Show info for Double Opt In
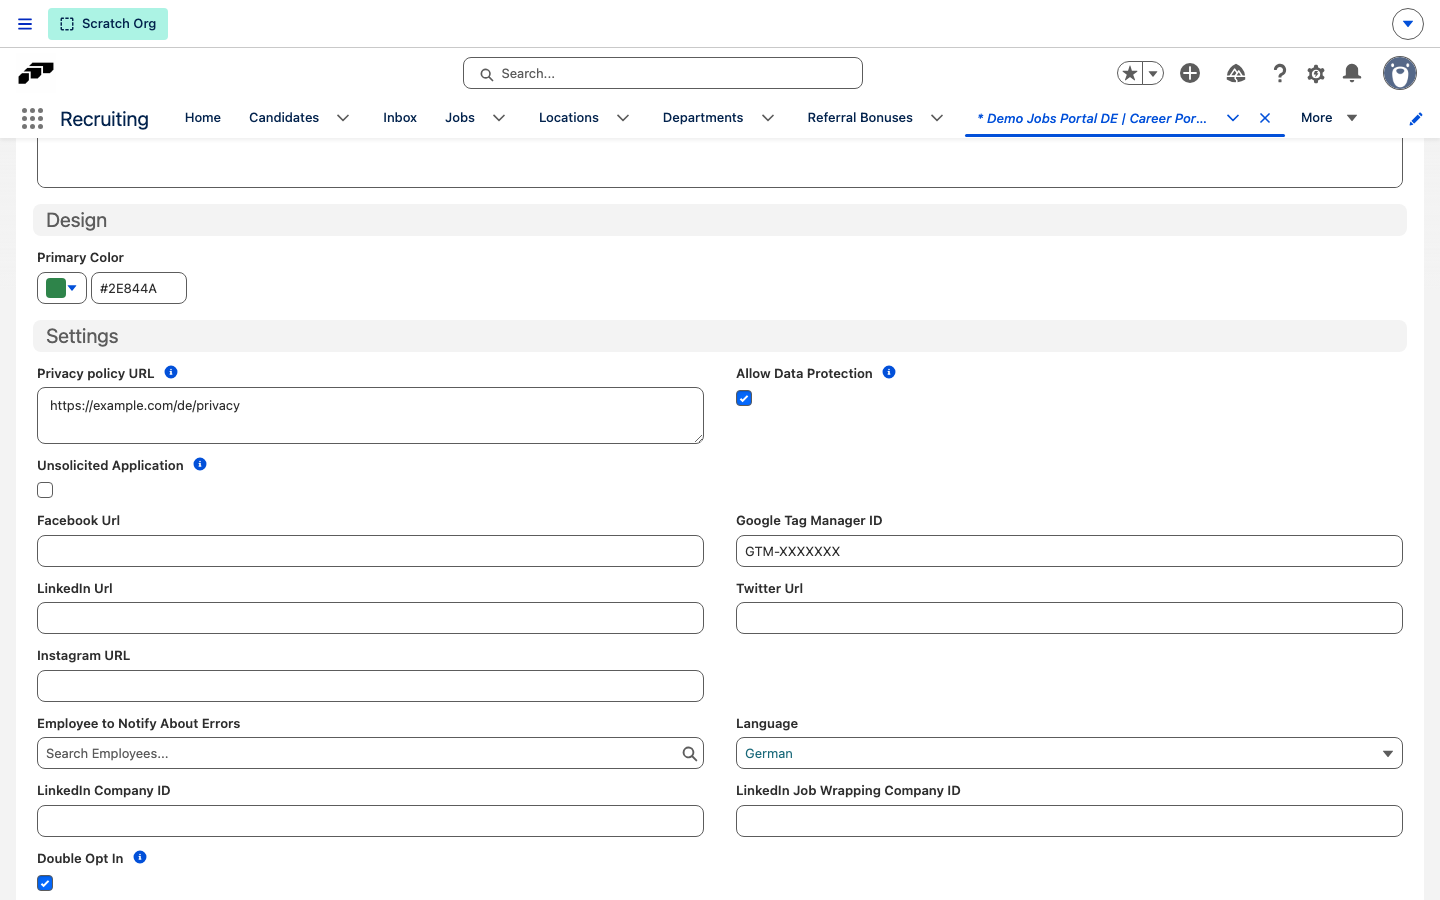 click(x=140, y=857)
